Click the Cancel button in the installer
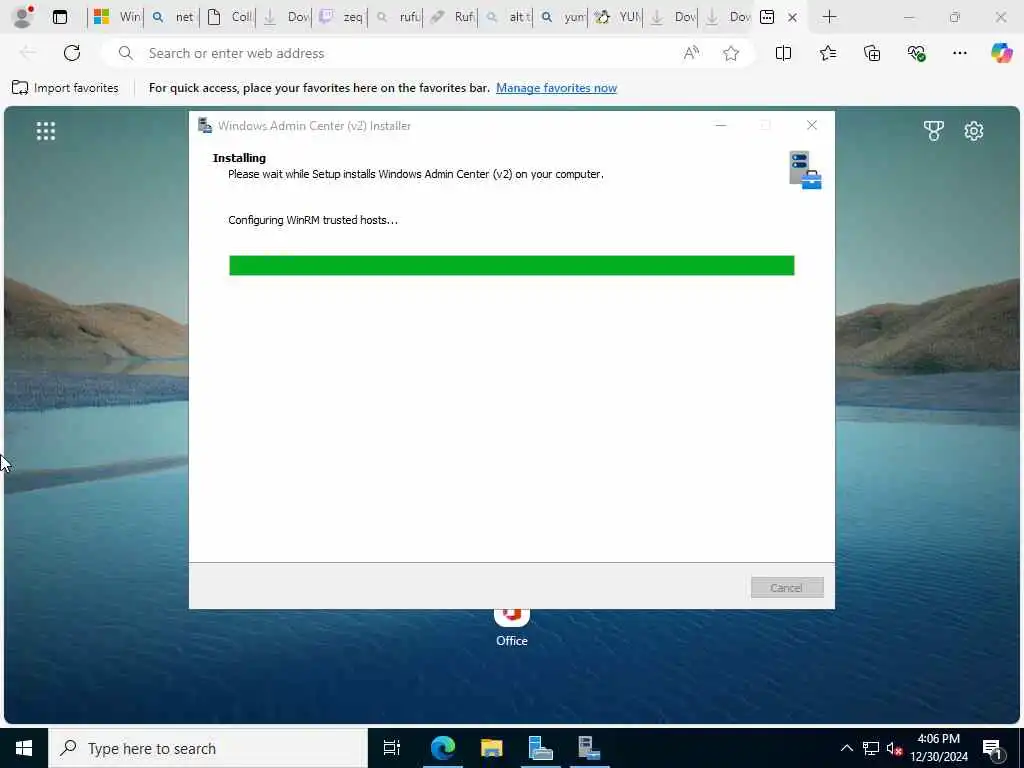This screenshot has width=1024, height=768. tap(787, 587)
